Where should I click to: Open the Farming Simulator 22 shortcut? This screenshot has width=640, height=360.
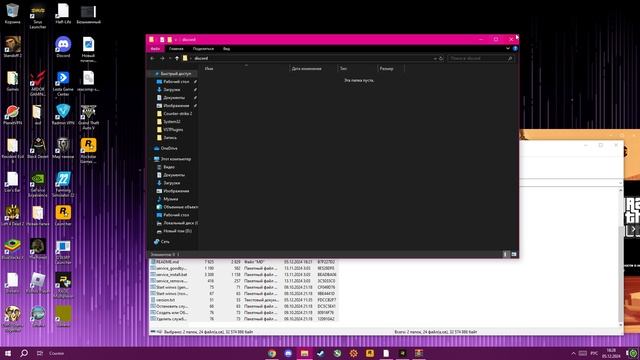click(63, 184)
